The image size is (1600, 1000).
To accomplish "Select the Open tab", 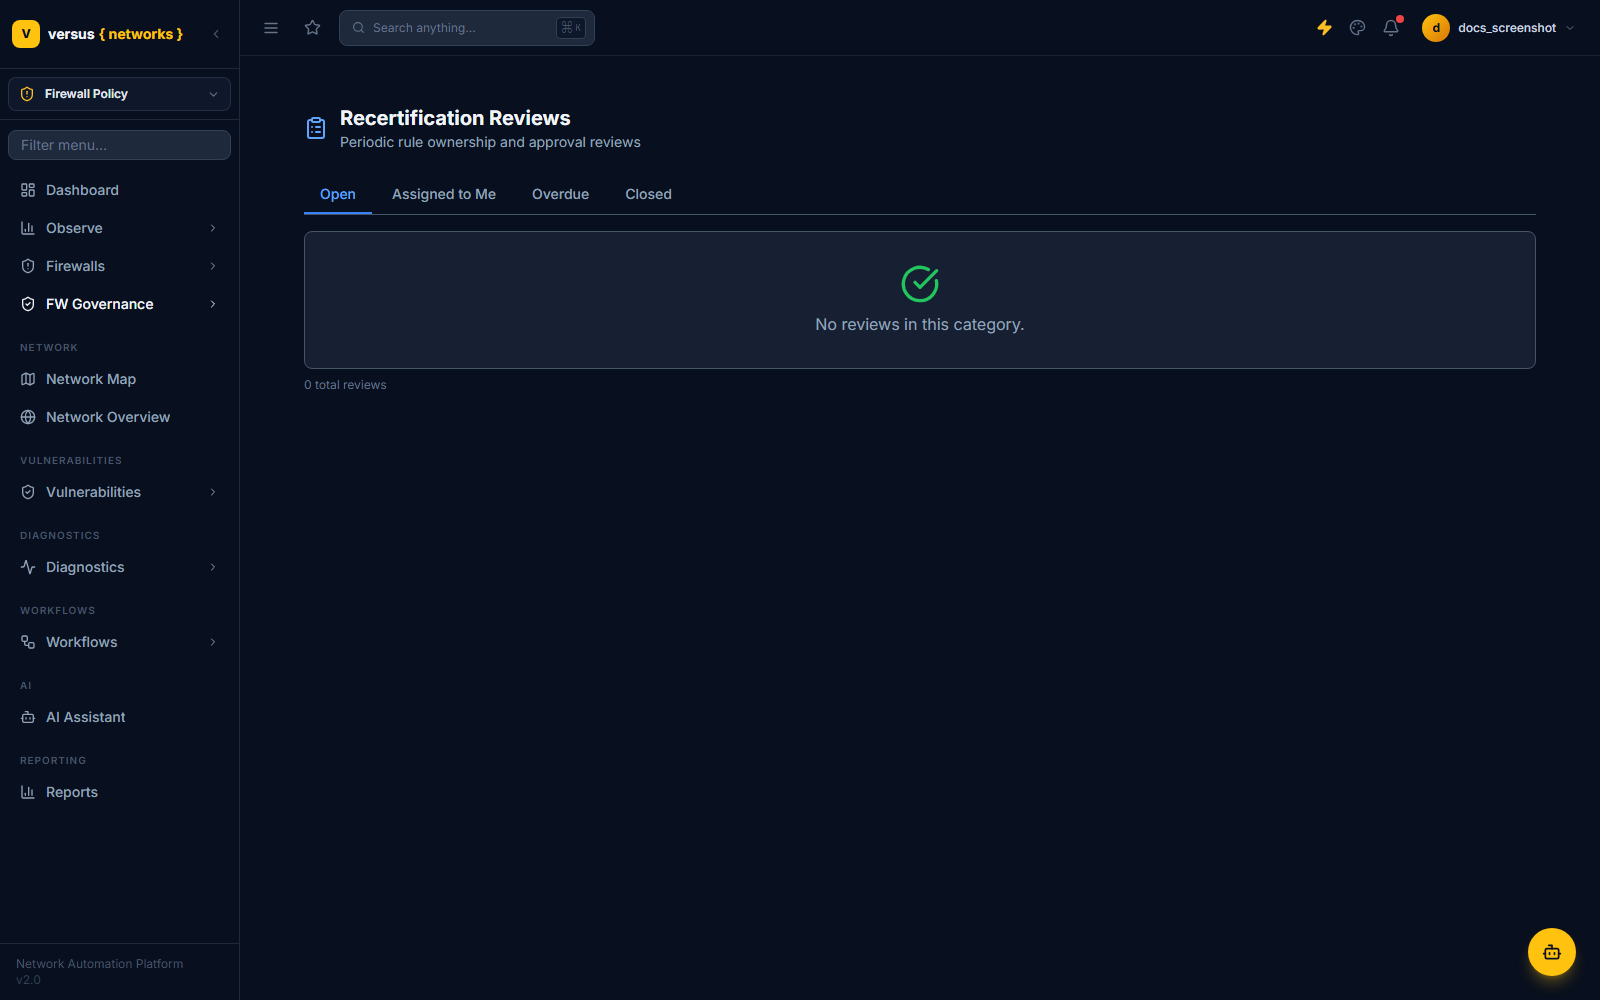I will (338, 194).
